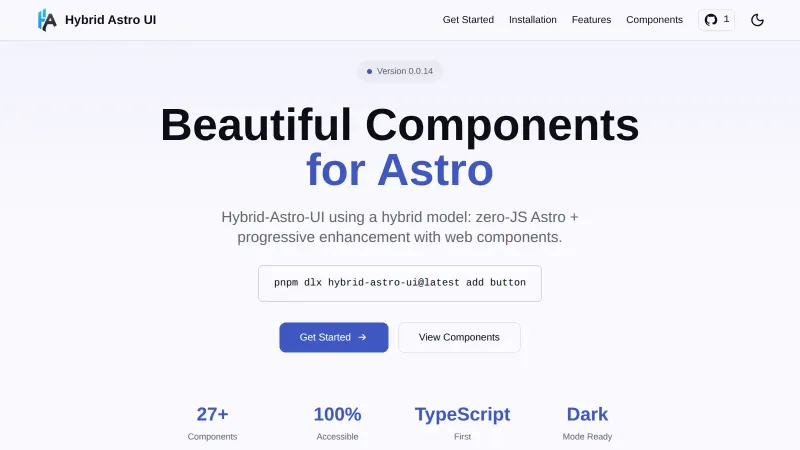Select the Features navigation link
The width and height of the screenshot is (800, 450).
[591, 20]
